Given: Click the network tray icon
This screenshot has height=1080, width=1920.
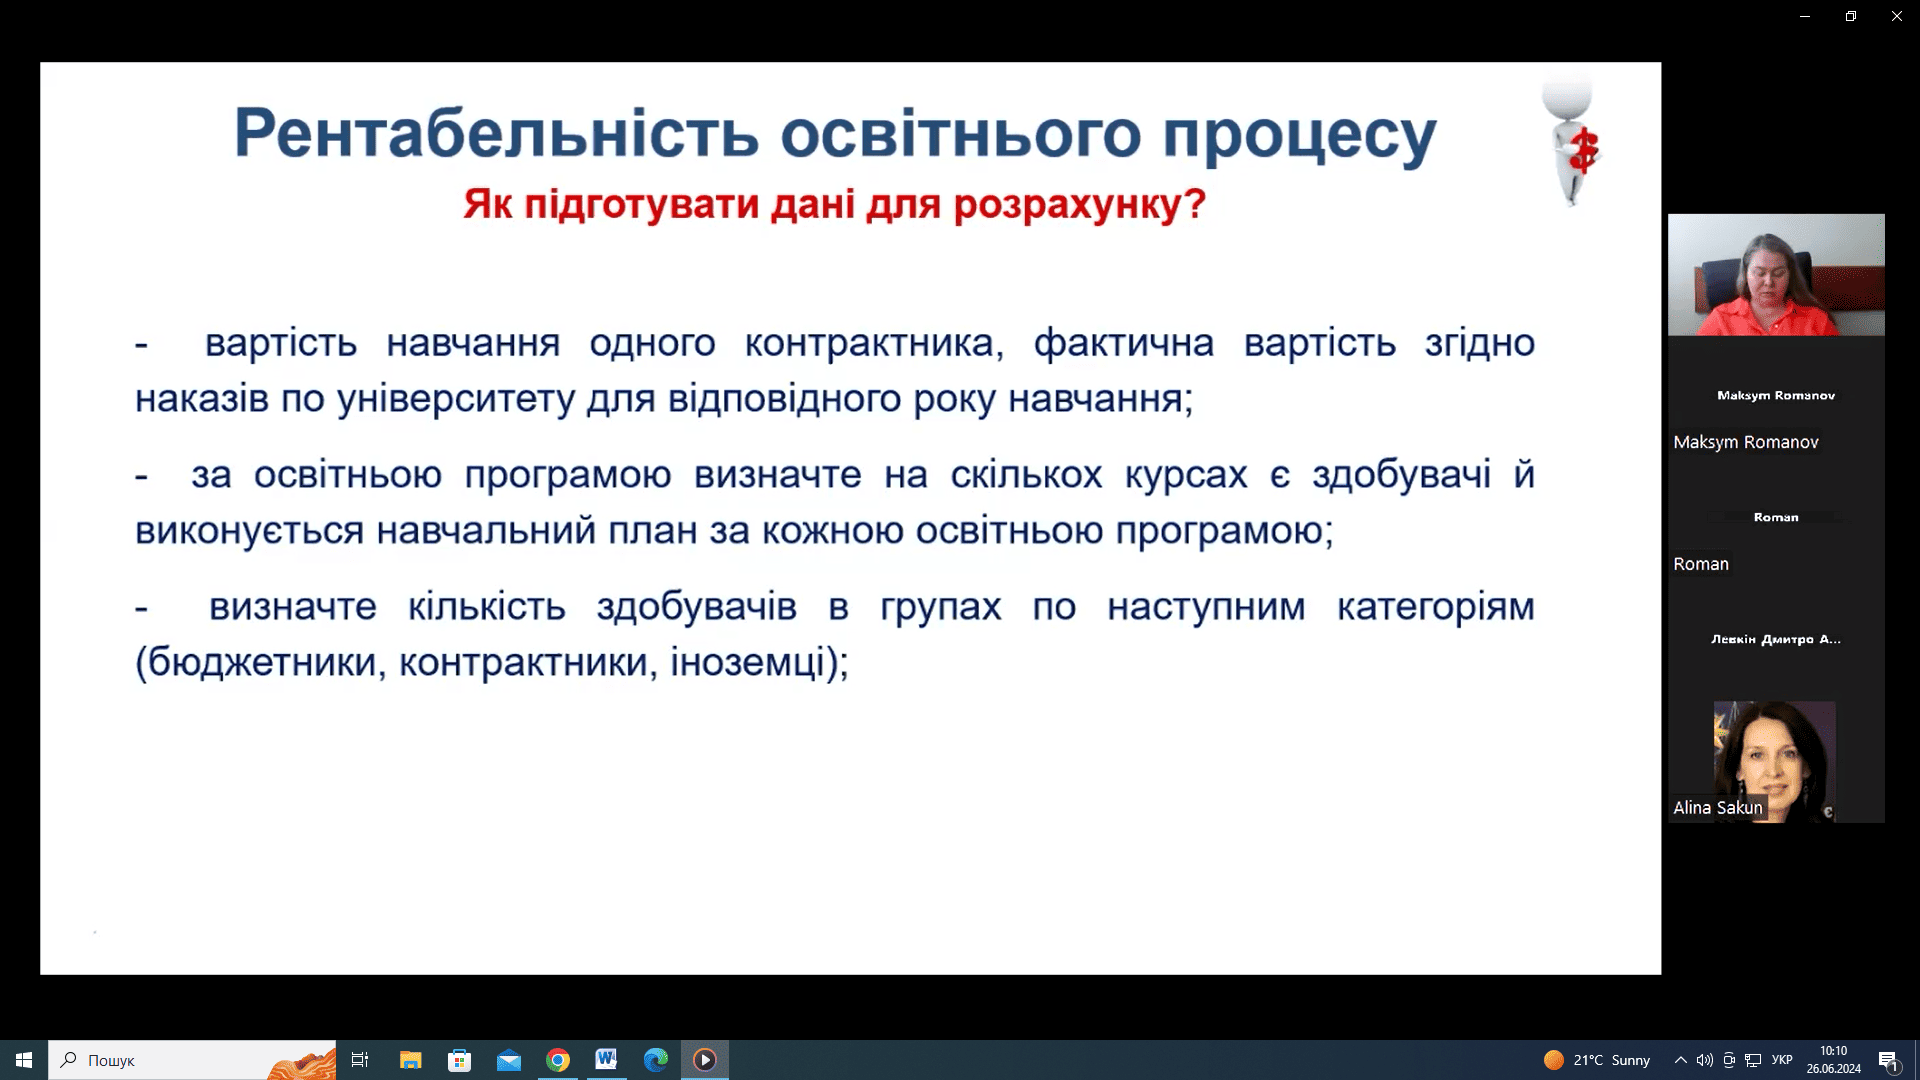Looking at the screenshot, I should (x=1753, y=1060).
